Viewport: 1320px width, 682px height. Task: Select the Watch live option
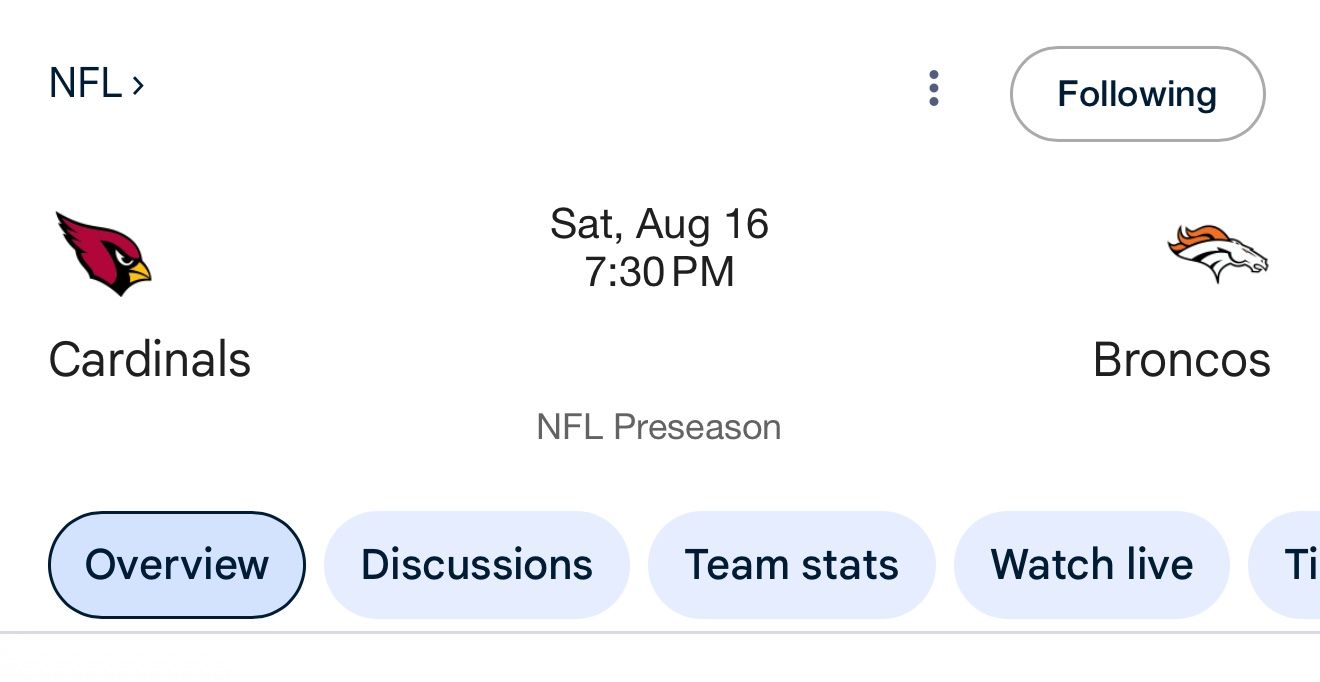point(1091,564)
